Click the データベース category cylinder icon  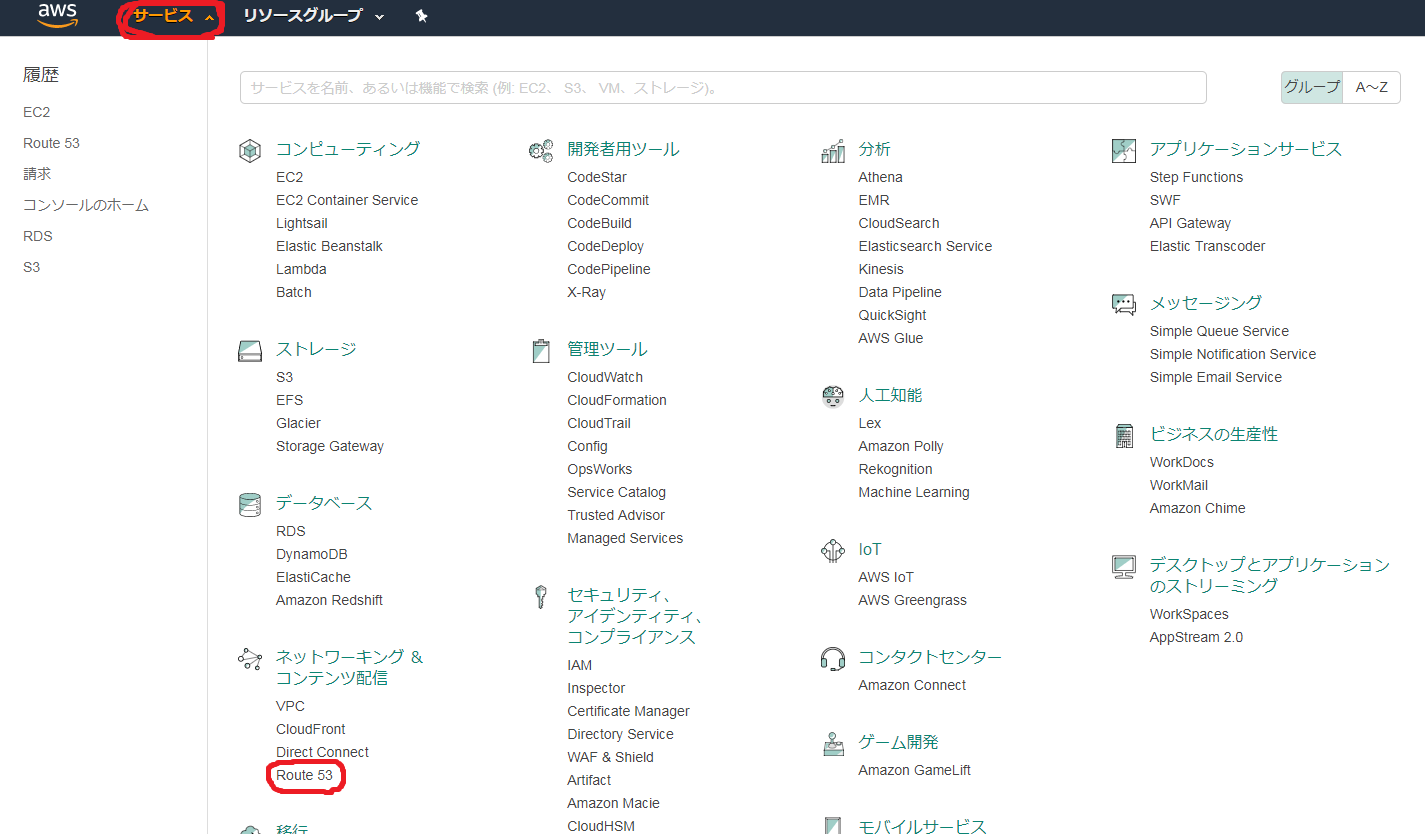[x=249, y=504]
